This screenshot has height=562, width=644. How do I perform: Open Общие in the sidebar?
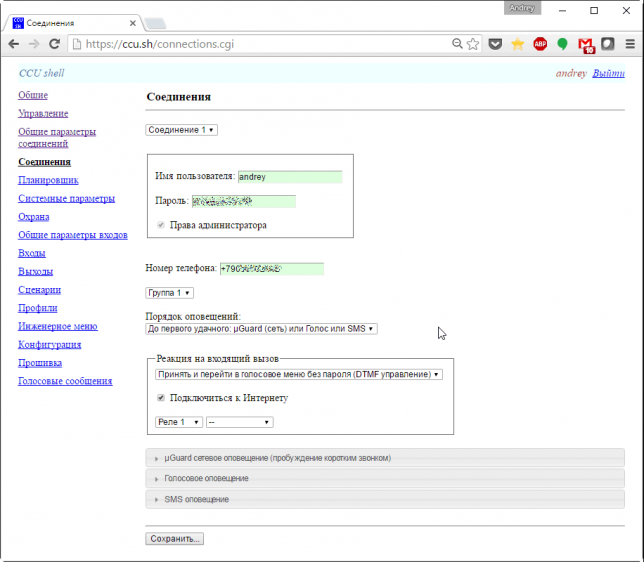(x=33, y=95)
